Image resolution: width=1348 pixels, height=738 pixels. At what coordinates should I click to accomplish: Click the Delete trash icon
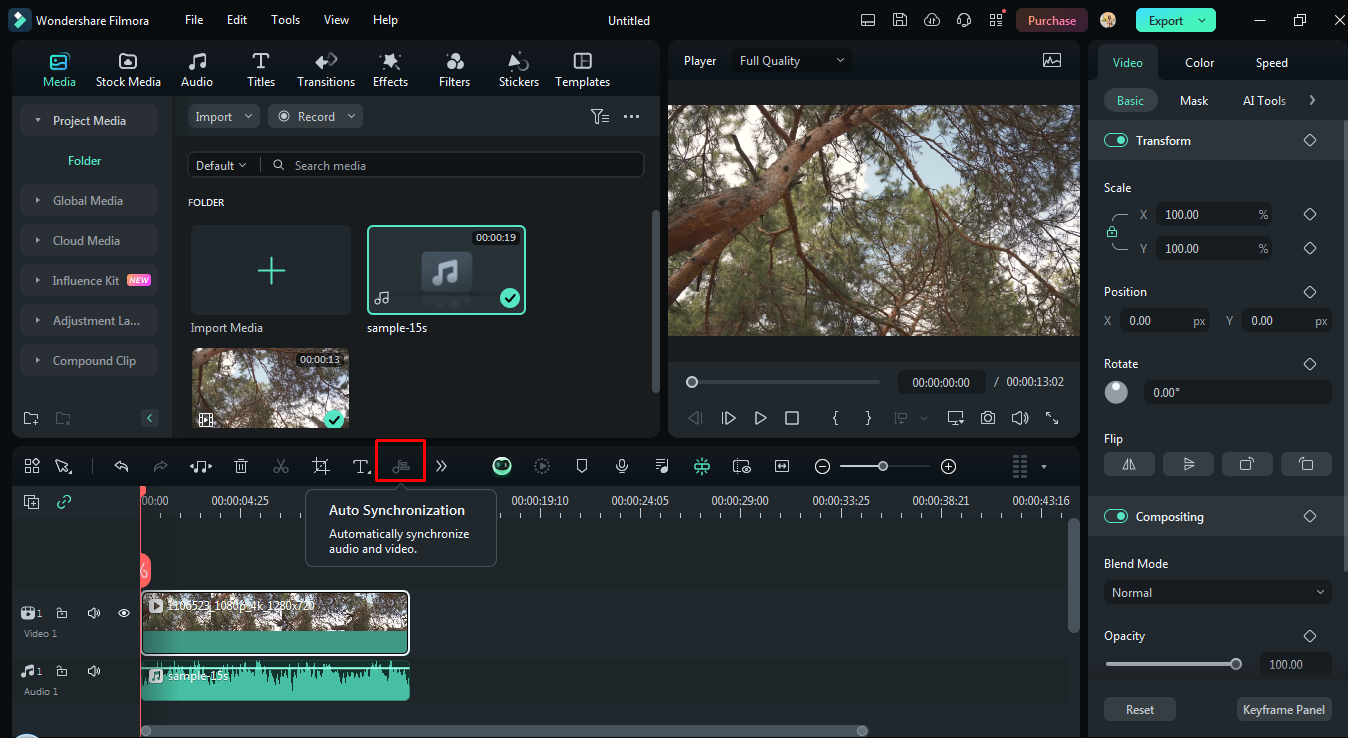241,466
